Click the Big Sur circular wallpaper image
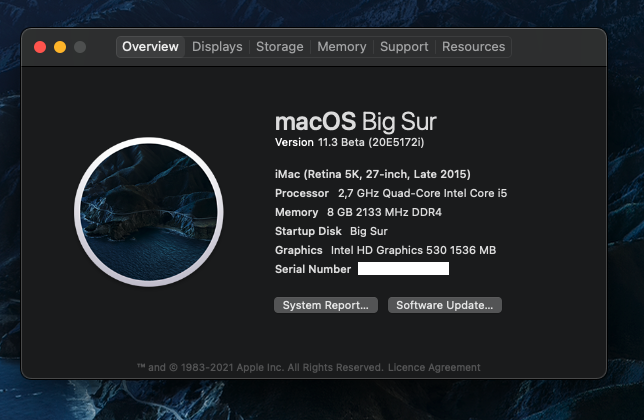Image resolution: width=644 pixels, height=420 pixels. 149,212
